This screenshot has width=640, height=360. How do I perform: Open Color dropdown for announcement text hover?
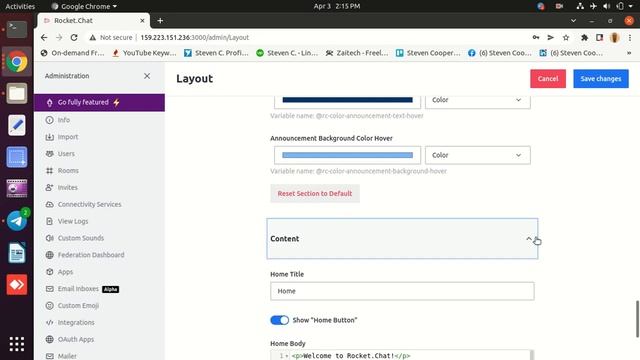478,101
